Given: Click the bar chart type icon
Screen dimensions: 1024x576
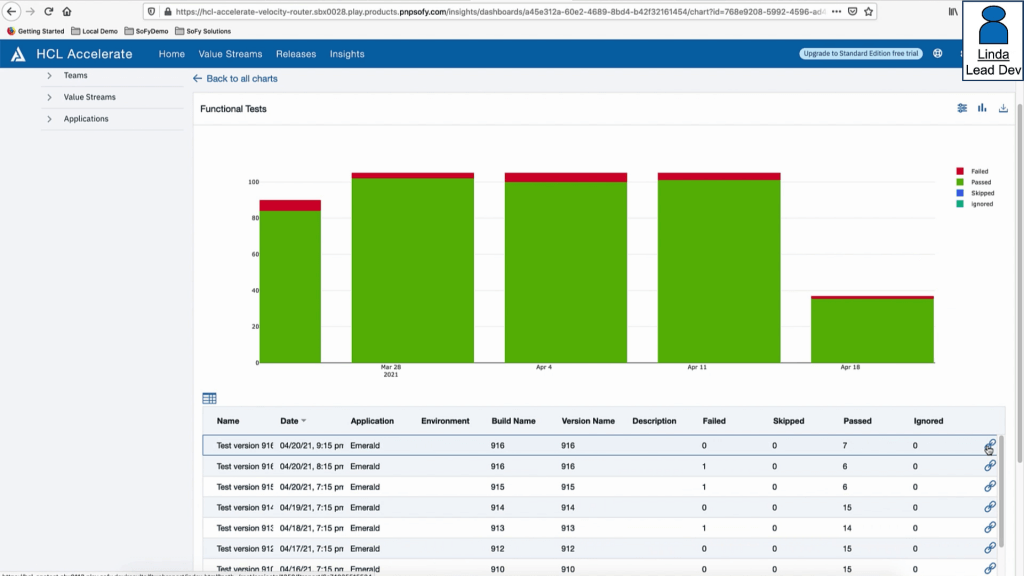Looking at the screenshot, I should (x=982, y=108).
